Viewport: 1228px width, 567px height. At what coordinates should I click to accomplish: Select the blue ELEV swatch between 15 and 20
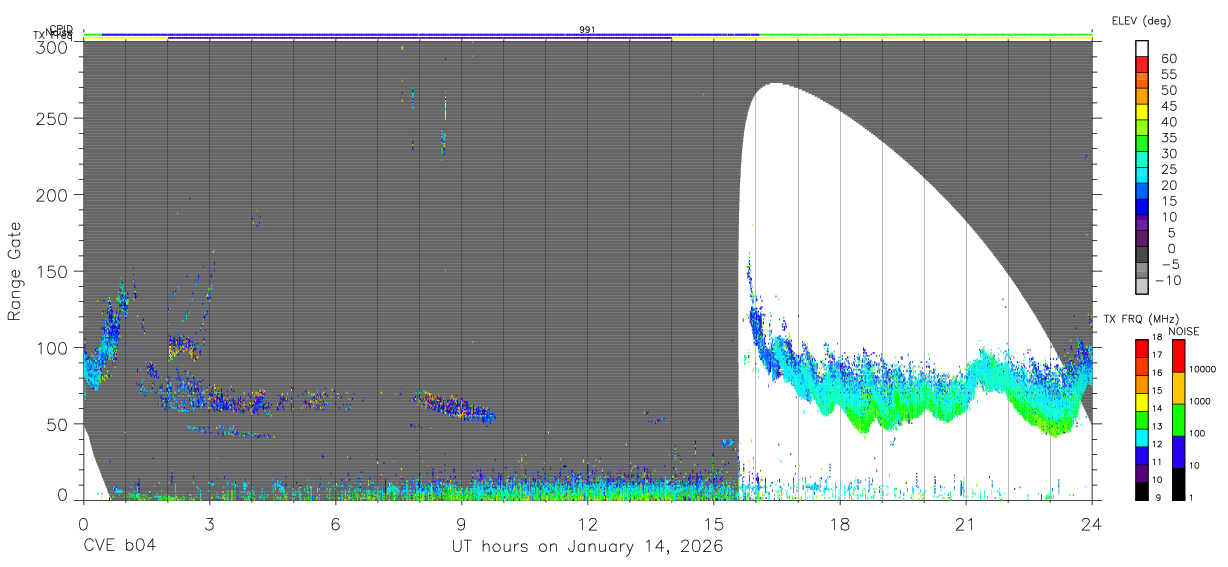(1142, 193)
